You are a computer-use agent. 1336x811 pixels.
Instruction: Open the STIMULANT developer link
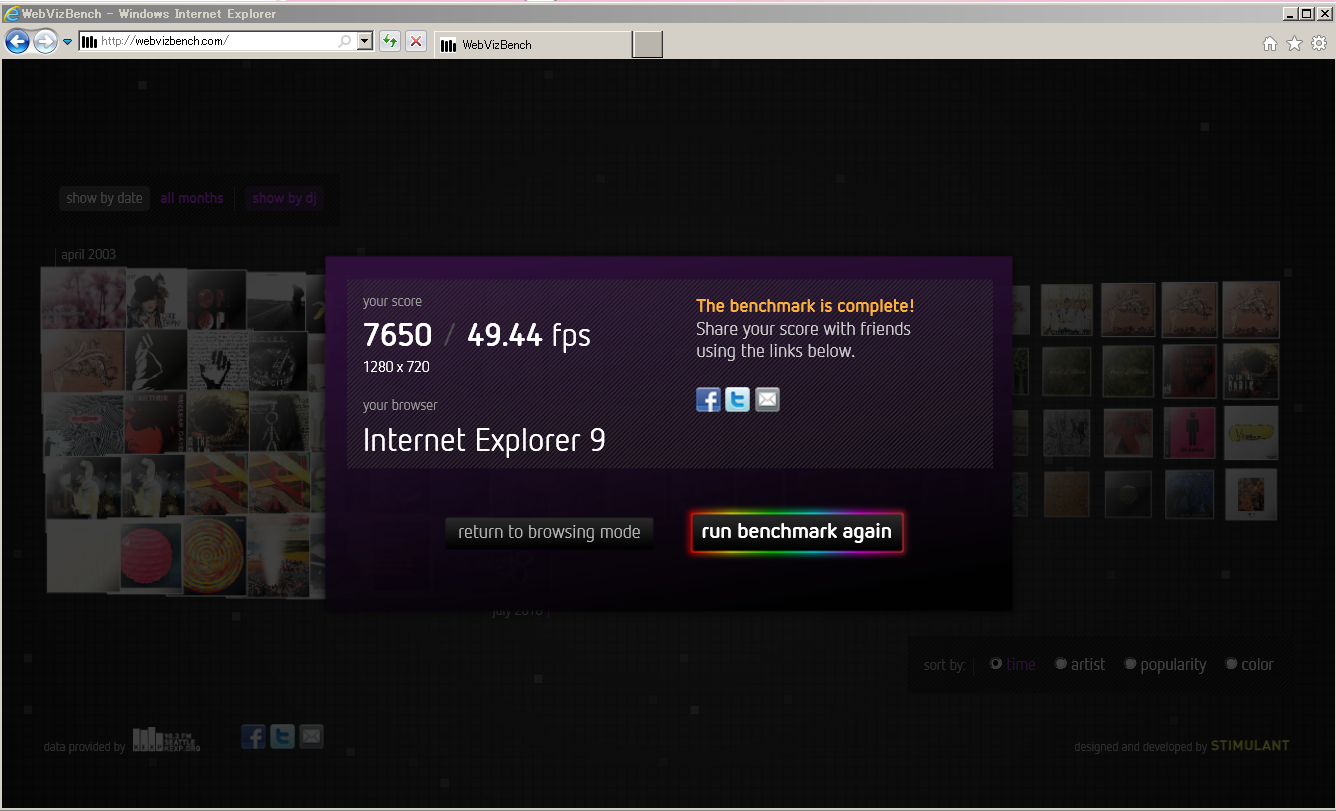(x=1250, y=746)
